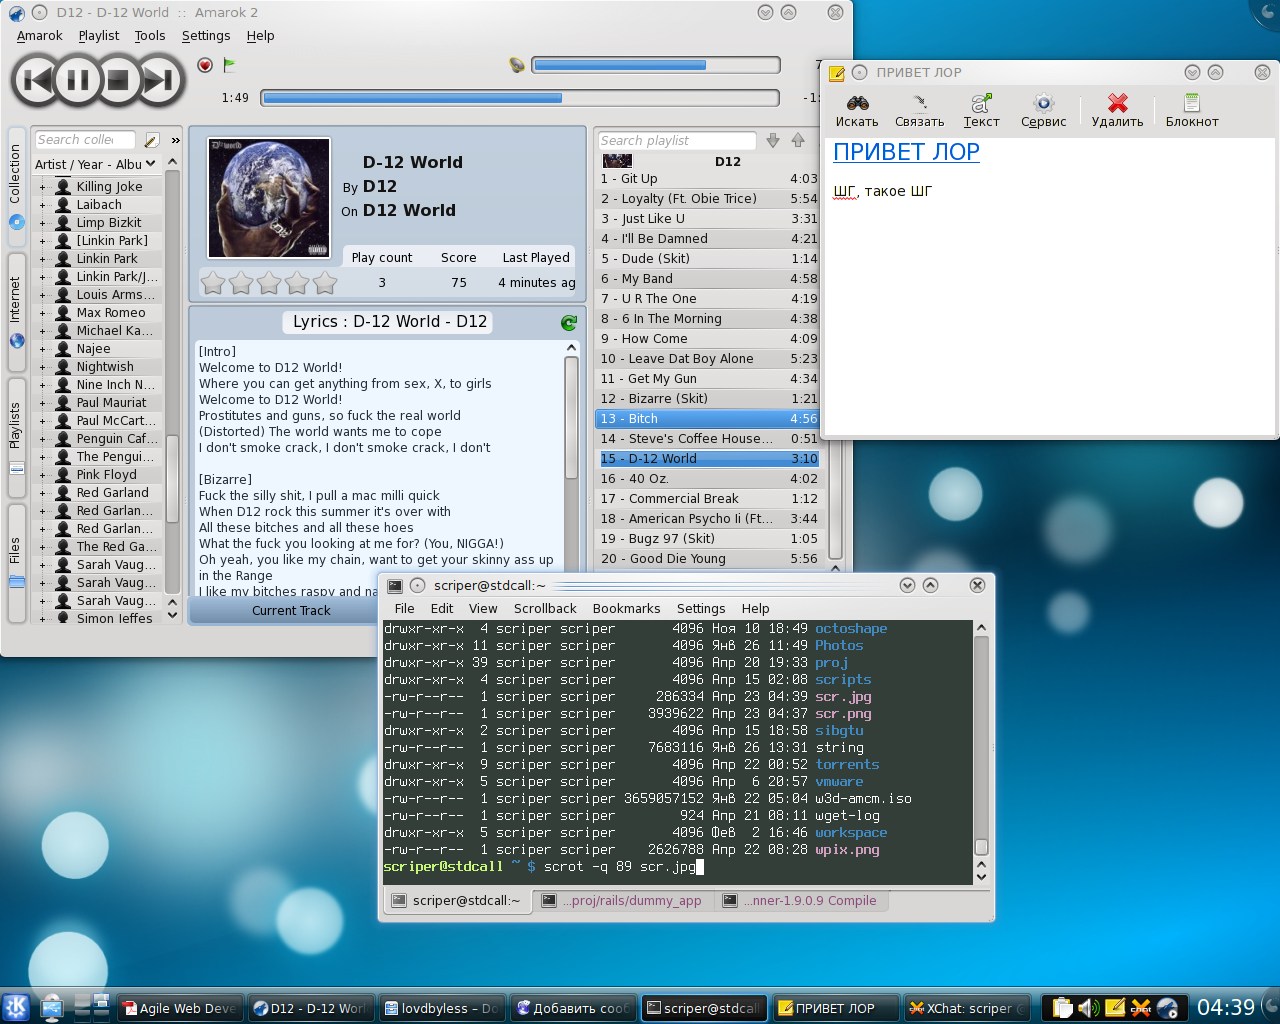Expand the Pink Floyd artist node
The image size is (1280, 1024).
point(42,475)
